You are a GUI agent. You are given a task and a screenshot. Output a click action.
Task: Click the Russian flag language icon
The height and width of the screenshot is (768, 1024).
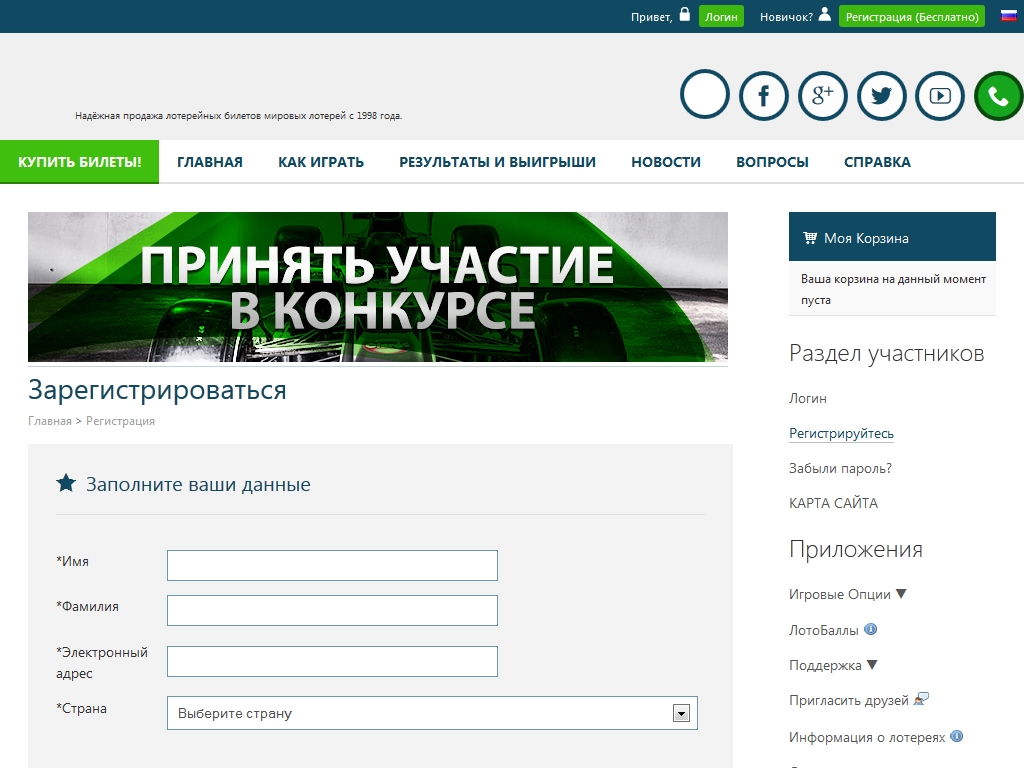[x=1008, y=16]
